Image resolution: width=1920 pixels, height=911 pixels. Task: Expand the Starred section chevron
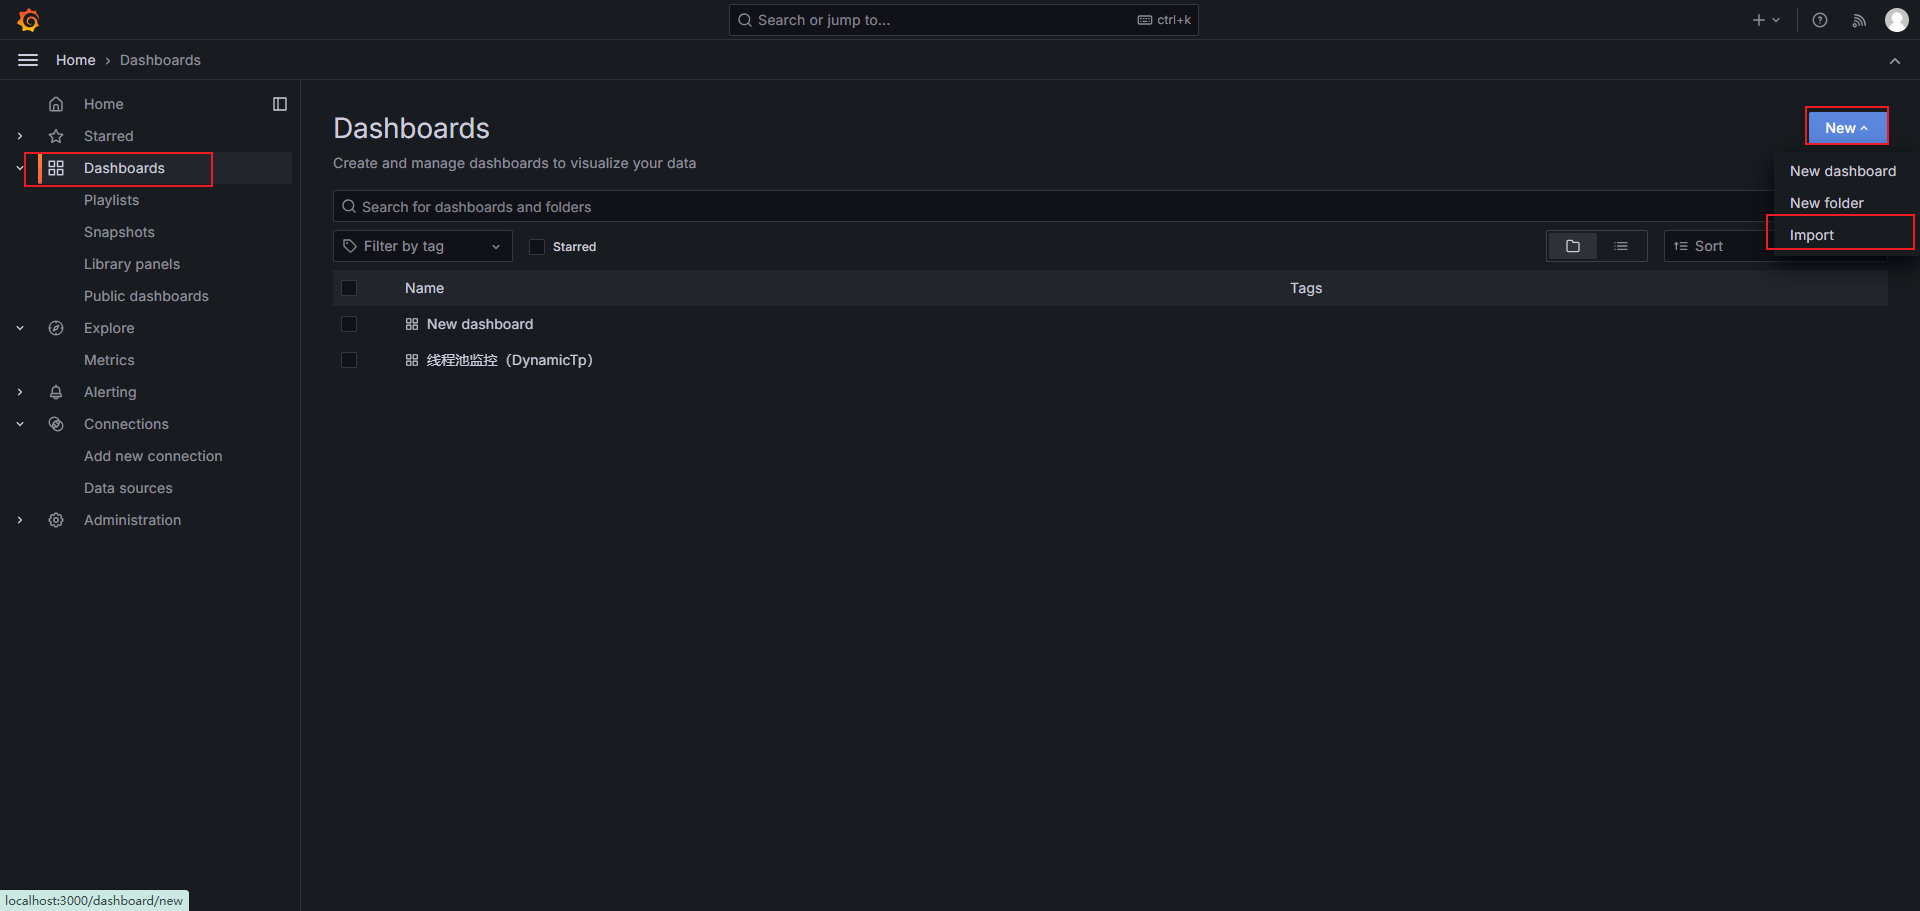(20, 136)
